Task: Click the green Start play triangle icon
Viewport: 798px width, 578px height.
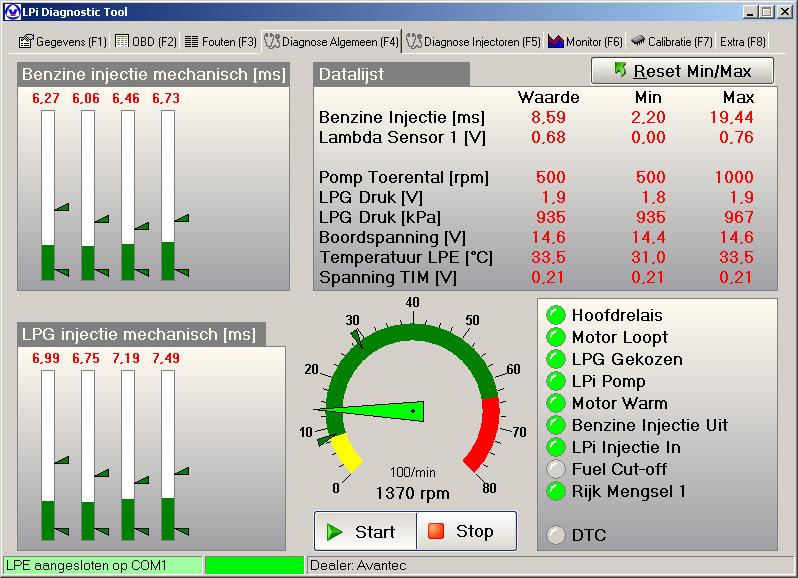Action: [334, 532]
